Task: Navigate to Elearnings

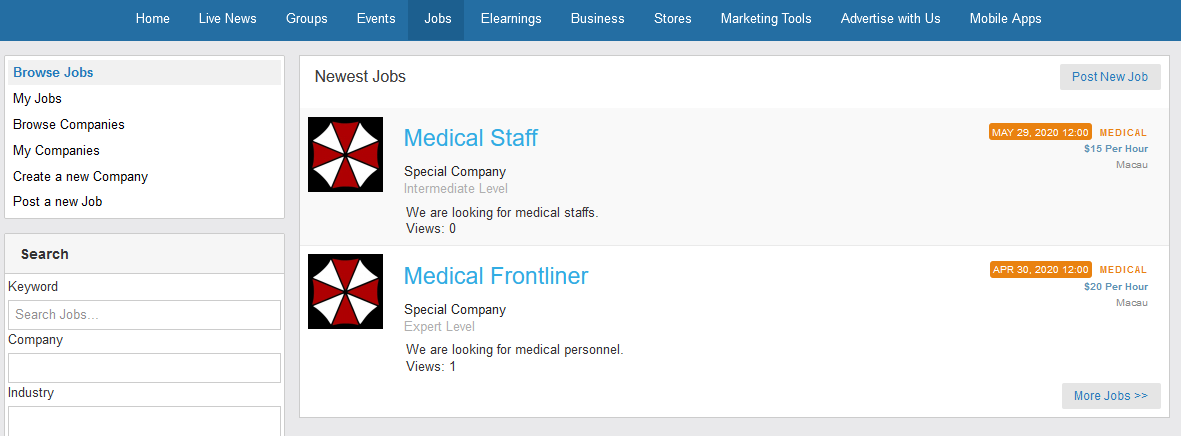Action: pos(511,19)
